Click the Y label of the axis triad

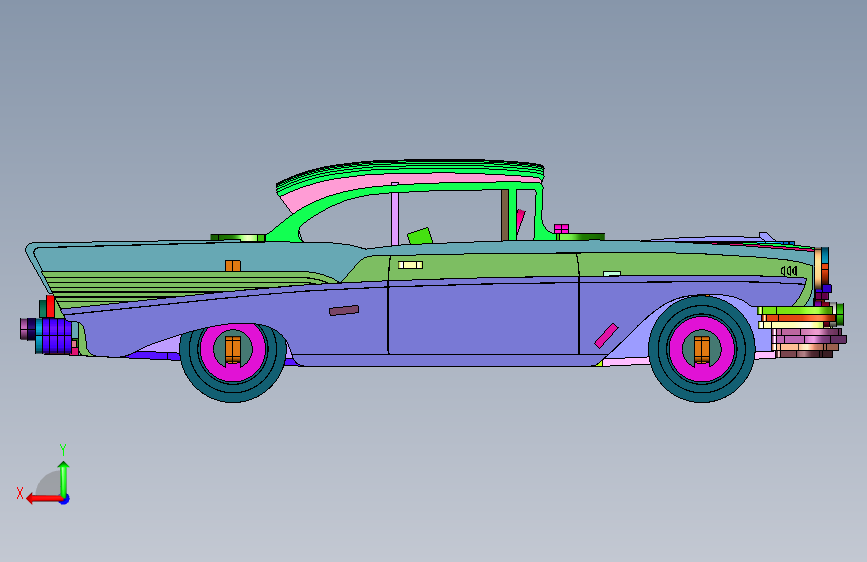click(x=63, y=450)
